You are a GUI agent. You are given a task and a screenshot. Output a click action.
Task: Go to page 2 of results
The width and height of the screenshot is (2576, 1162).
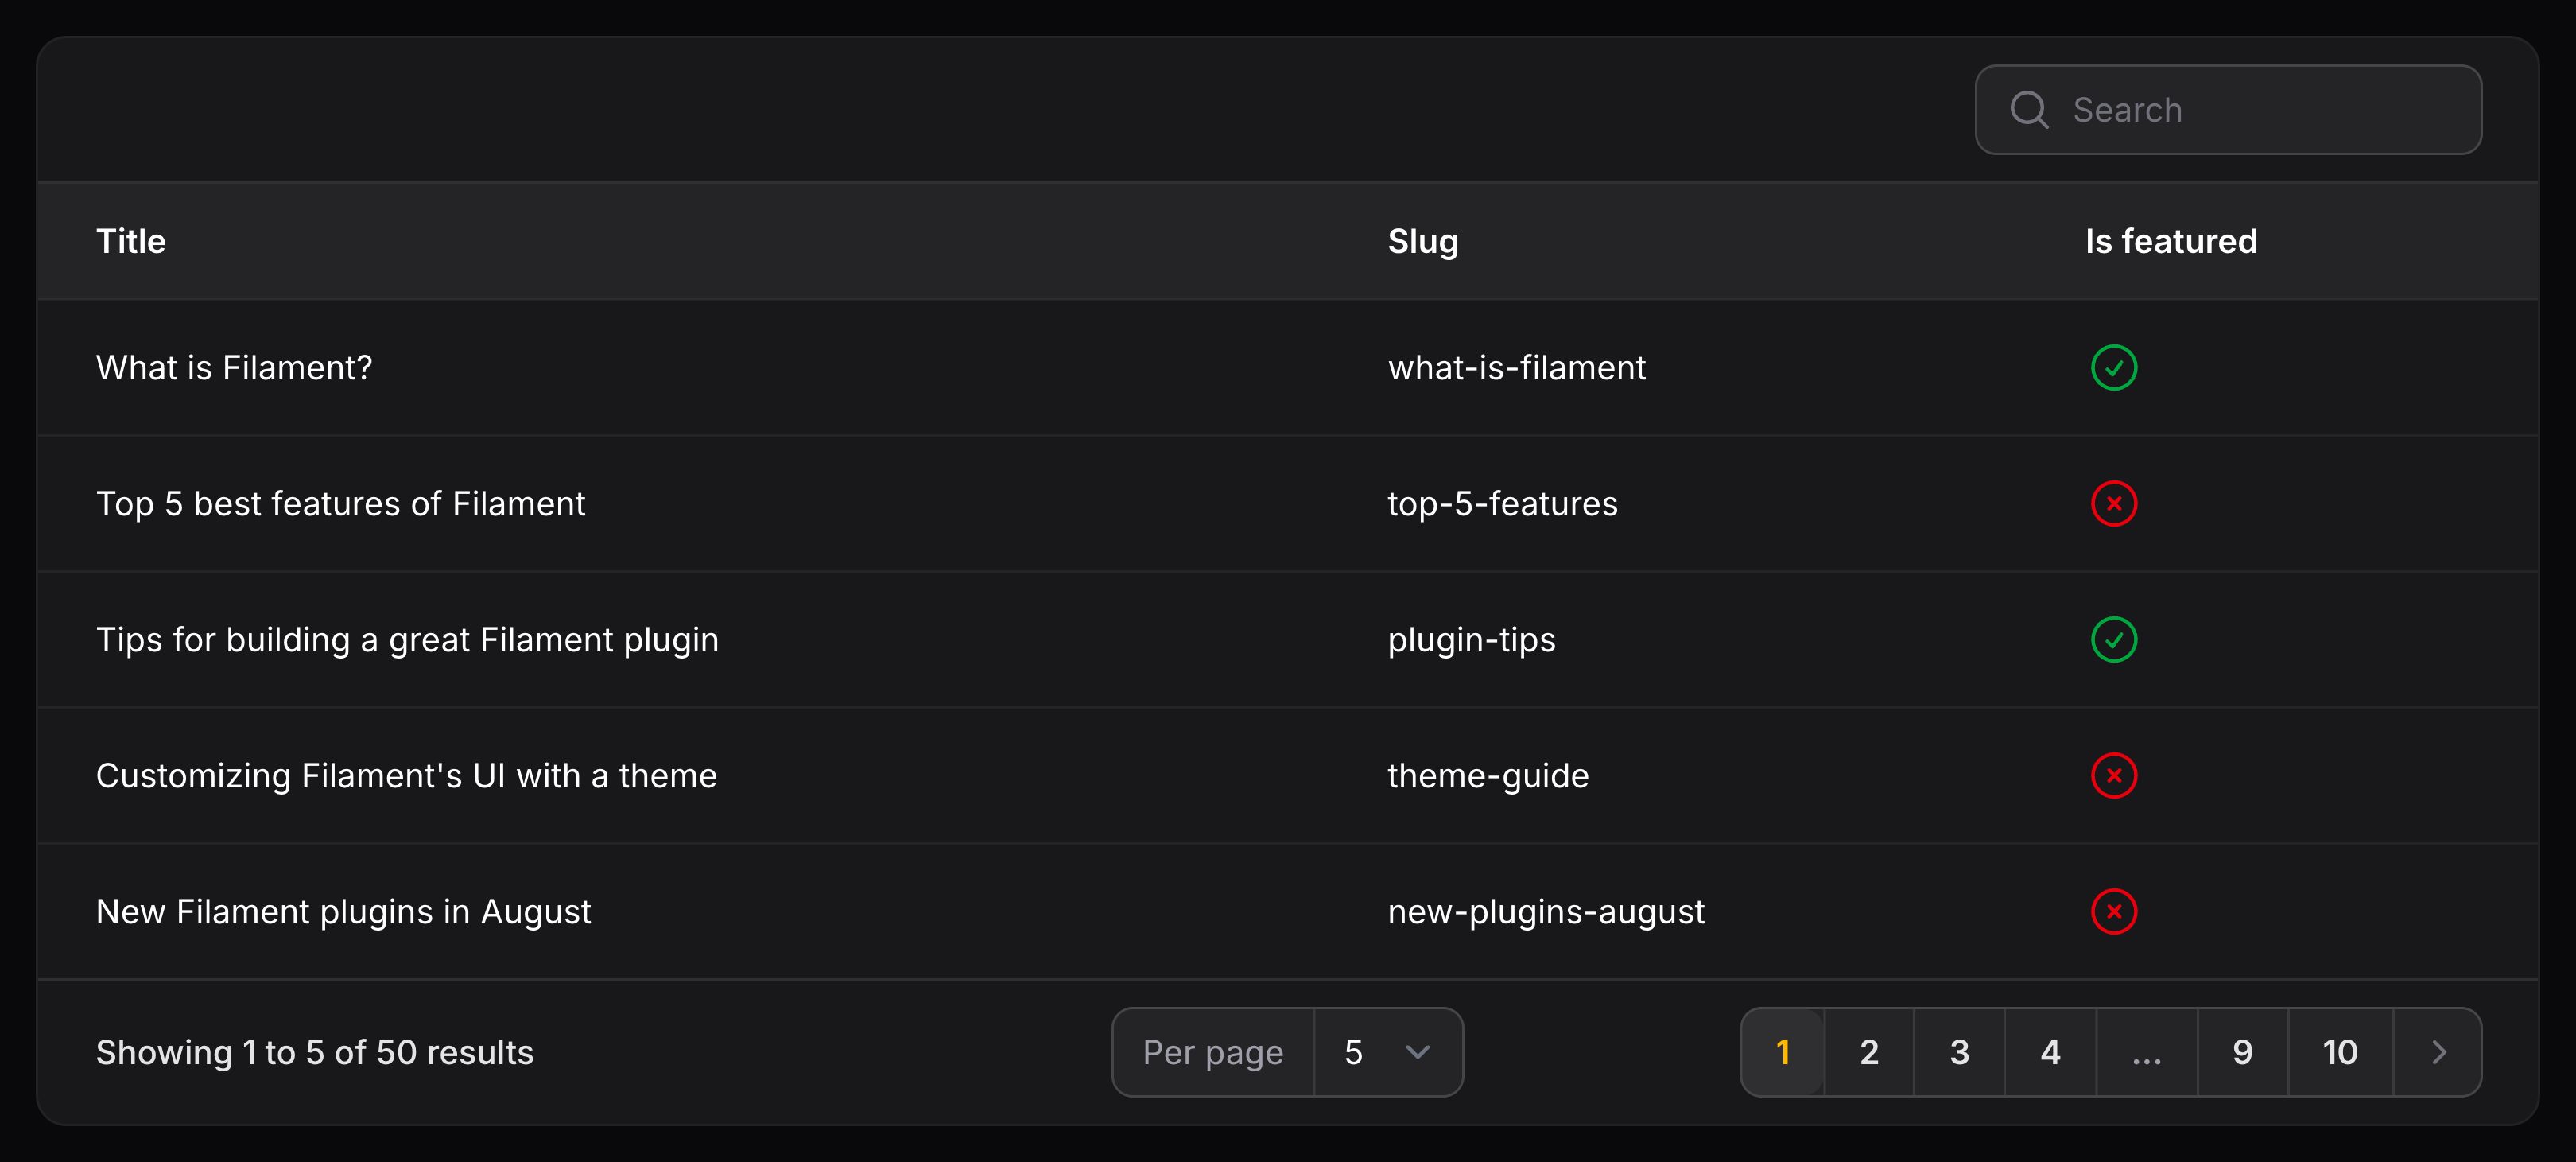[1868, 1052]
